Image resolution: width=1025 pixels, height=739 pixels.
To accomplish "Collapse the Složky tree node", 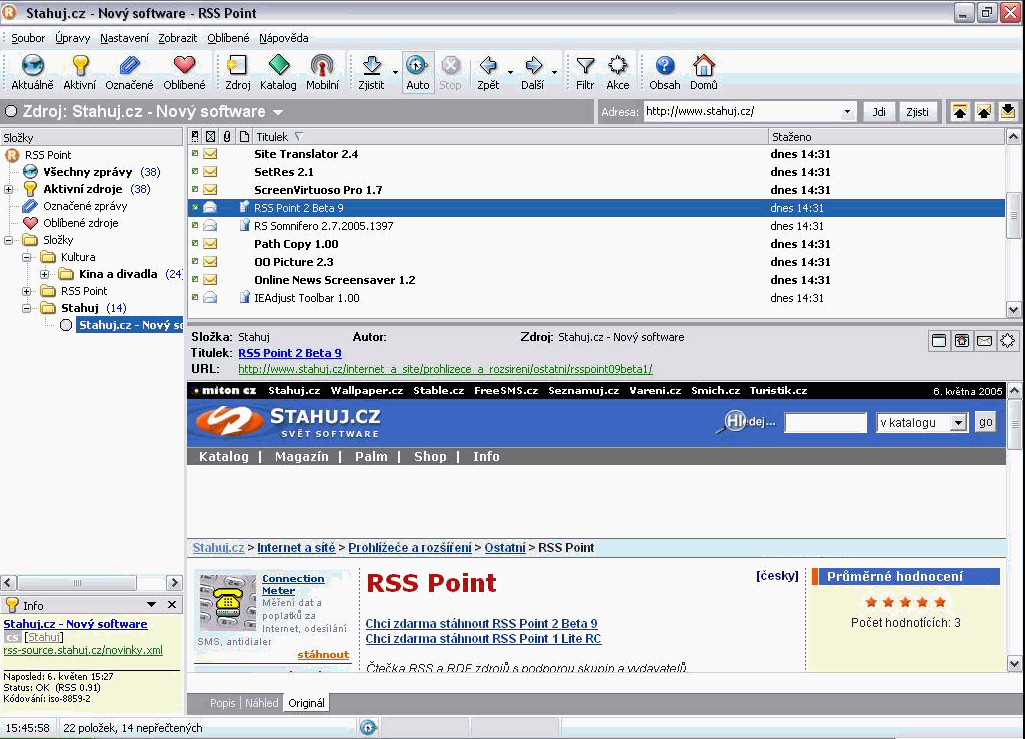I will tap(8, 240).
